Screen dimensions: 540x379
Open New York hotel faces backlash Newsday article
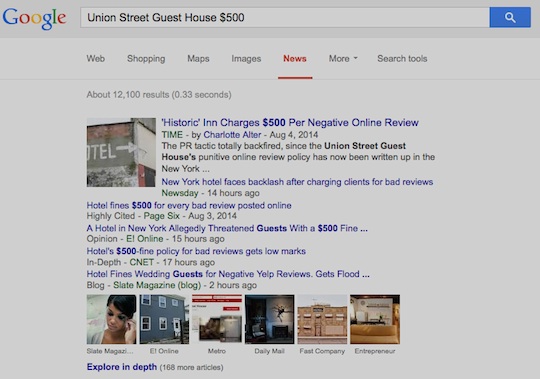[x=297, y=182]
